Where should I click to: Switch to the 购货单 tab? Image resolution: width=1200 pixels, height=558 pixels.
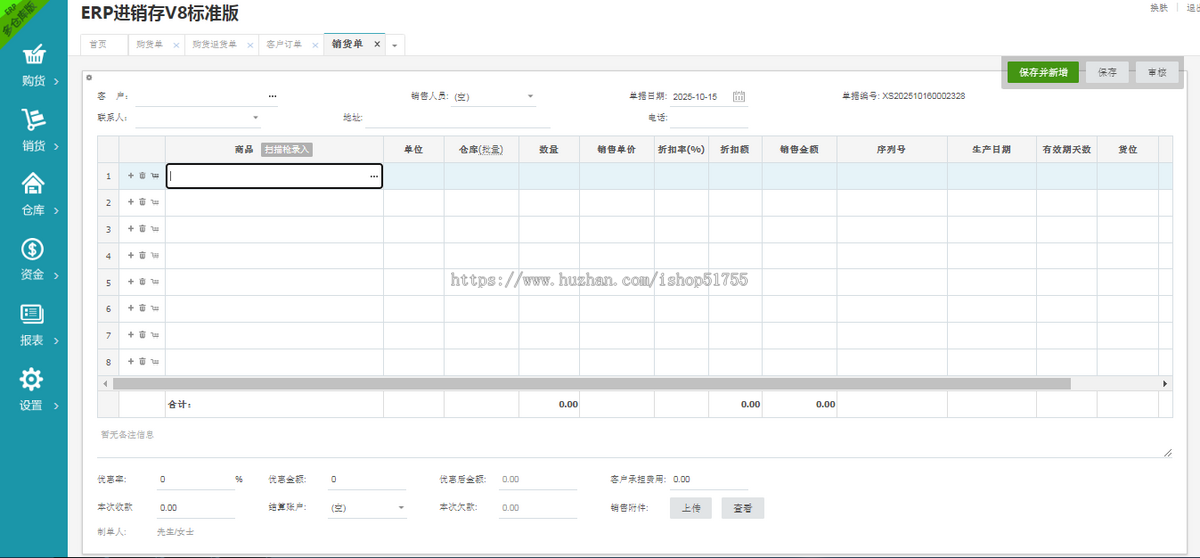(x=150, y=45)
